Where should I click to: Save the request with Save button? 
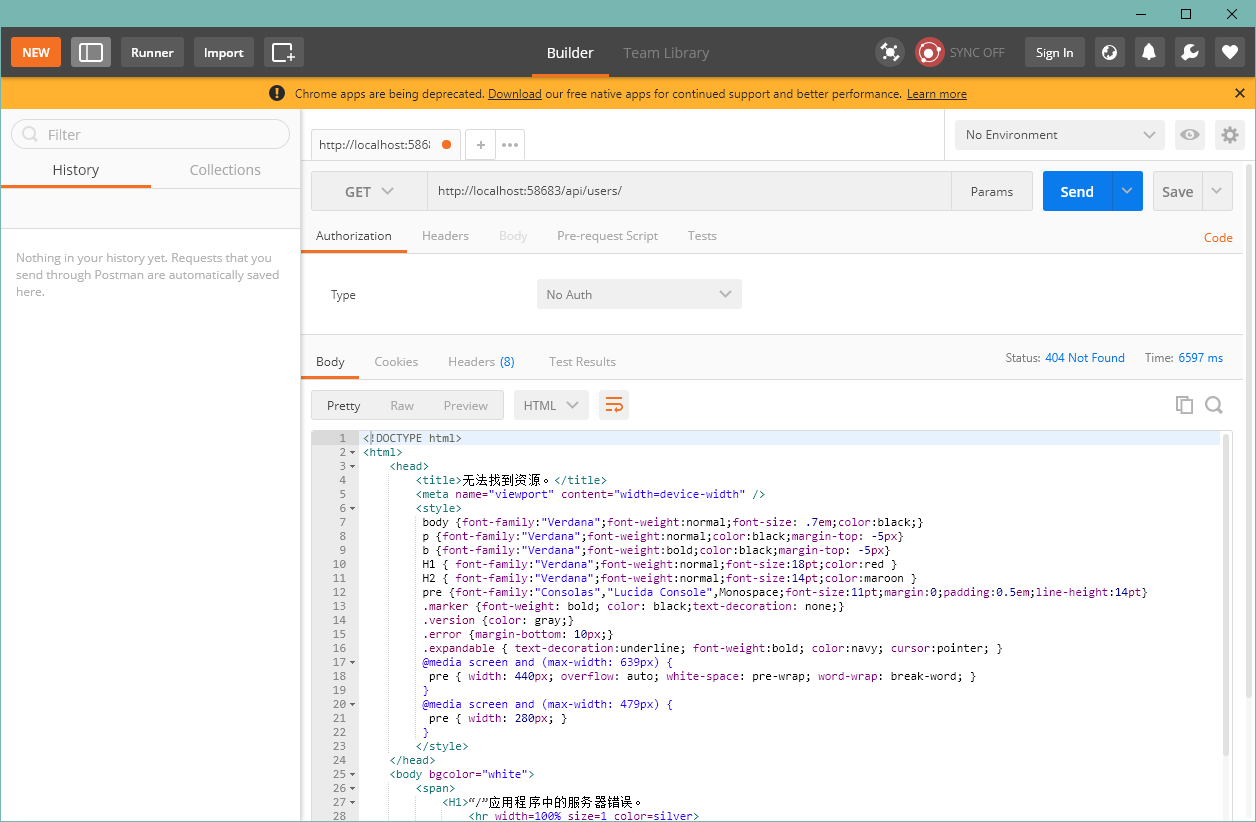click(1177, 191)
